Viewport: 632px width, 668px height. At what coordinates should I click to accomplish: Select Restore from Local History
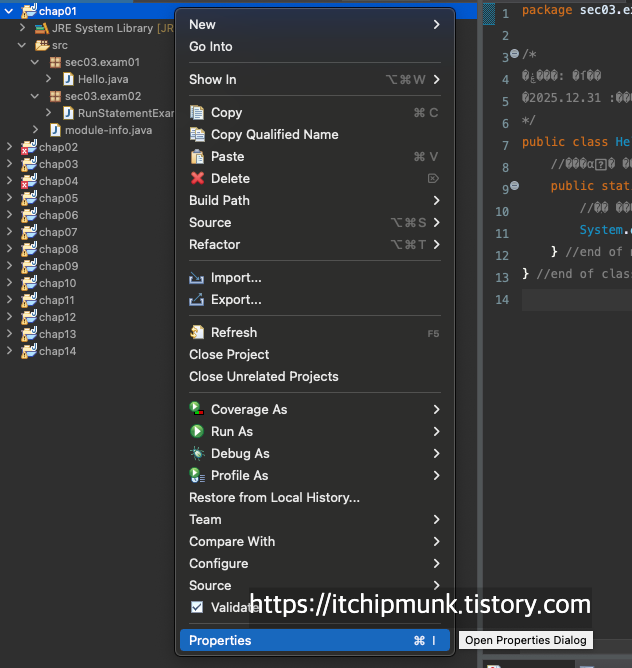click(x=315, y=498)
